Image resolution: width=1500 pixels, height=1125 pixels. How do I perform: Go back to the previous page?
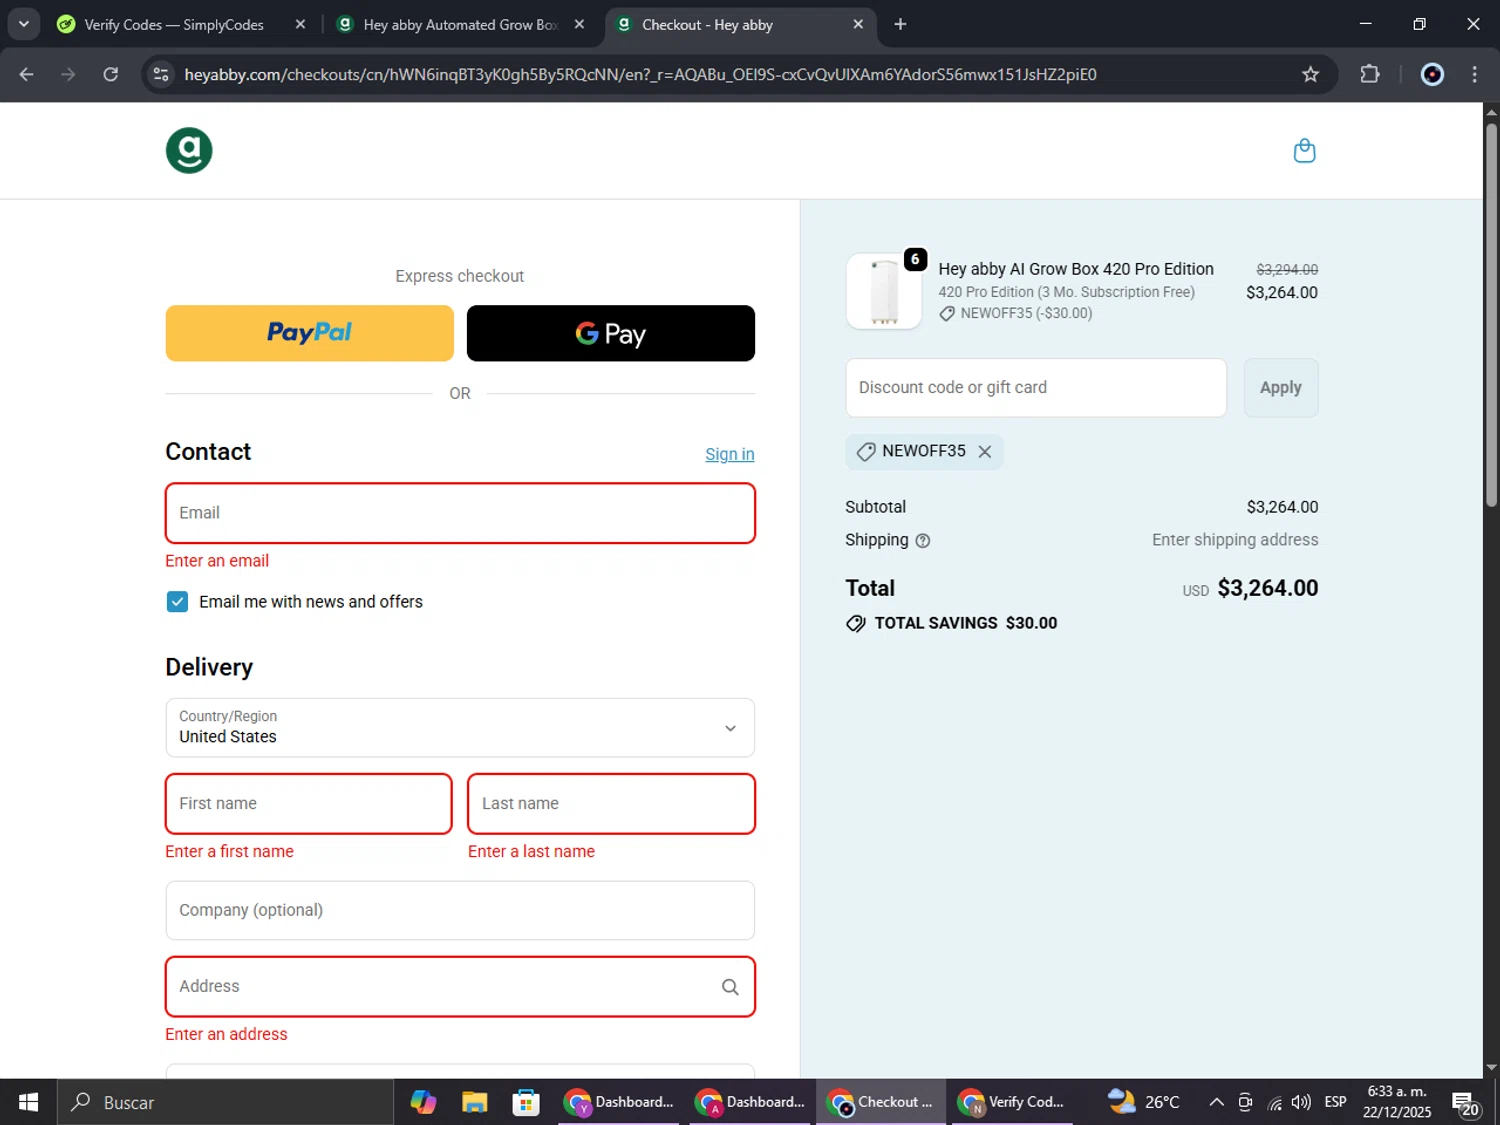point(27,74)
